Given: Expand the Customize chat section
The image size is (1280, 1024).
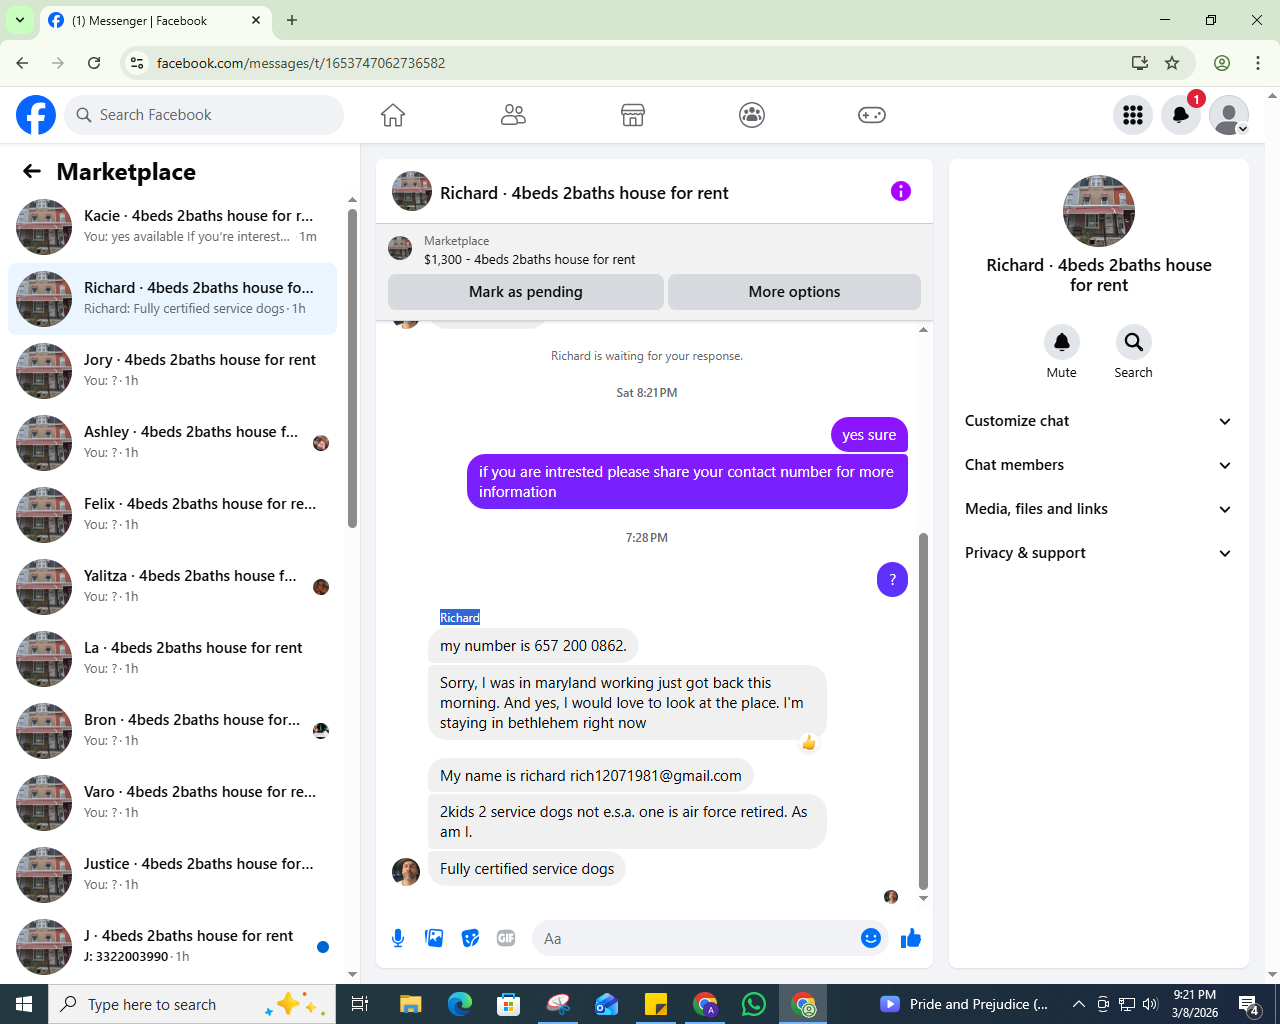Looking at the screenshot, I should 1098,421.
